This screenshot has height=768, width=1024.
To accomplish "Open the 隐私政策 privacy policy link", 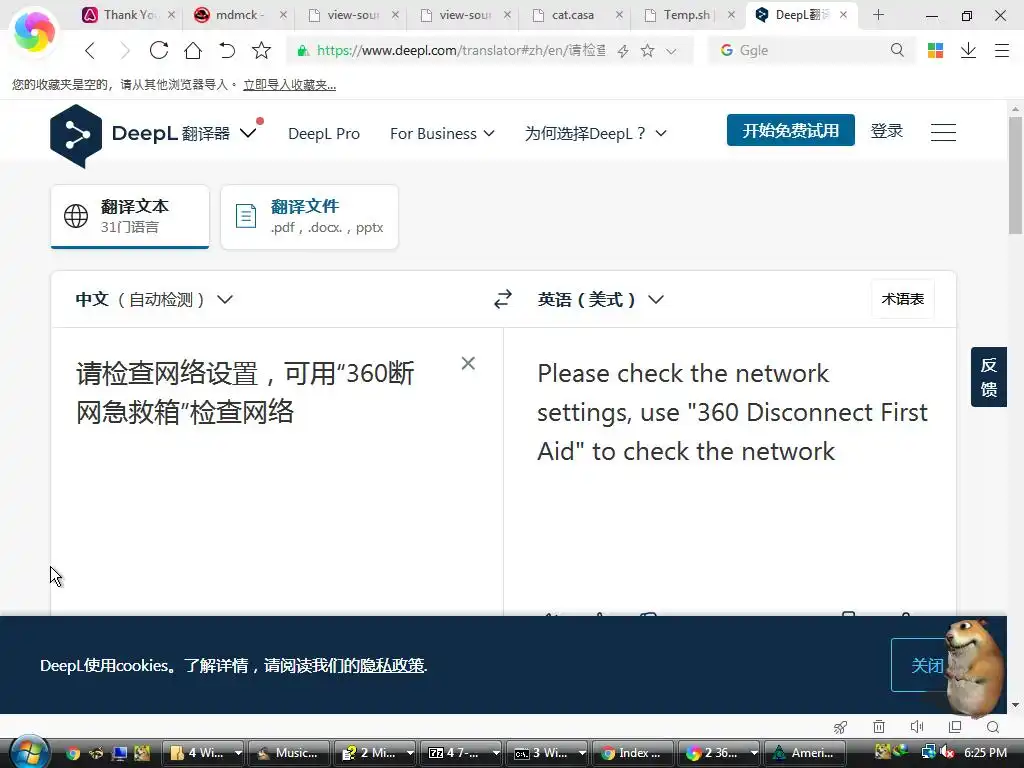I will [x=392, y=665].
